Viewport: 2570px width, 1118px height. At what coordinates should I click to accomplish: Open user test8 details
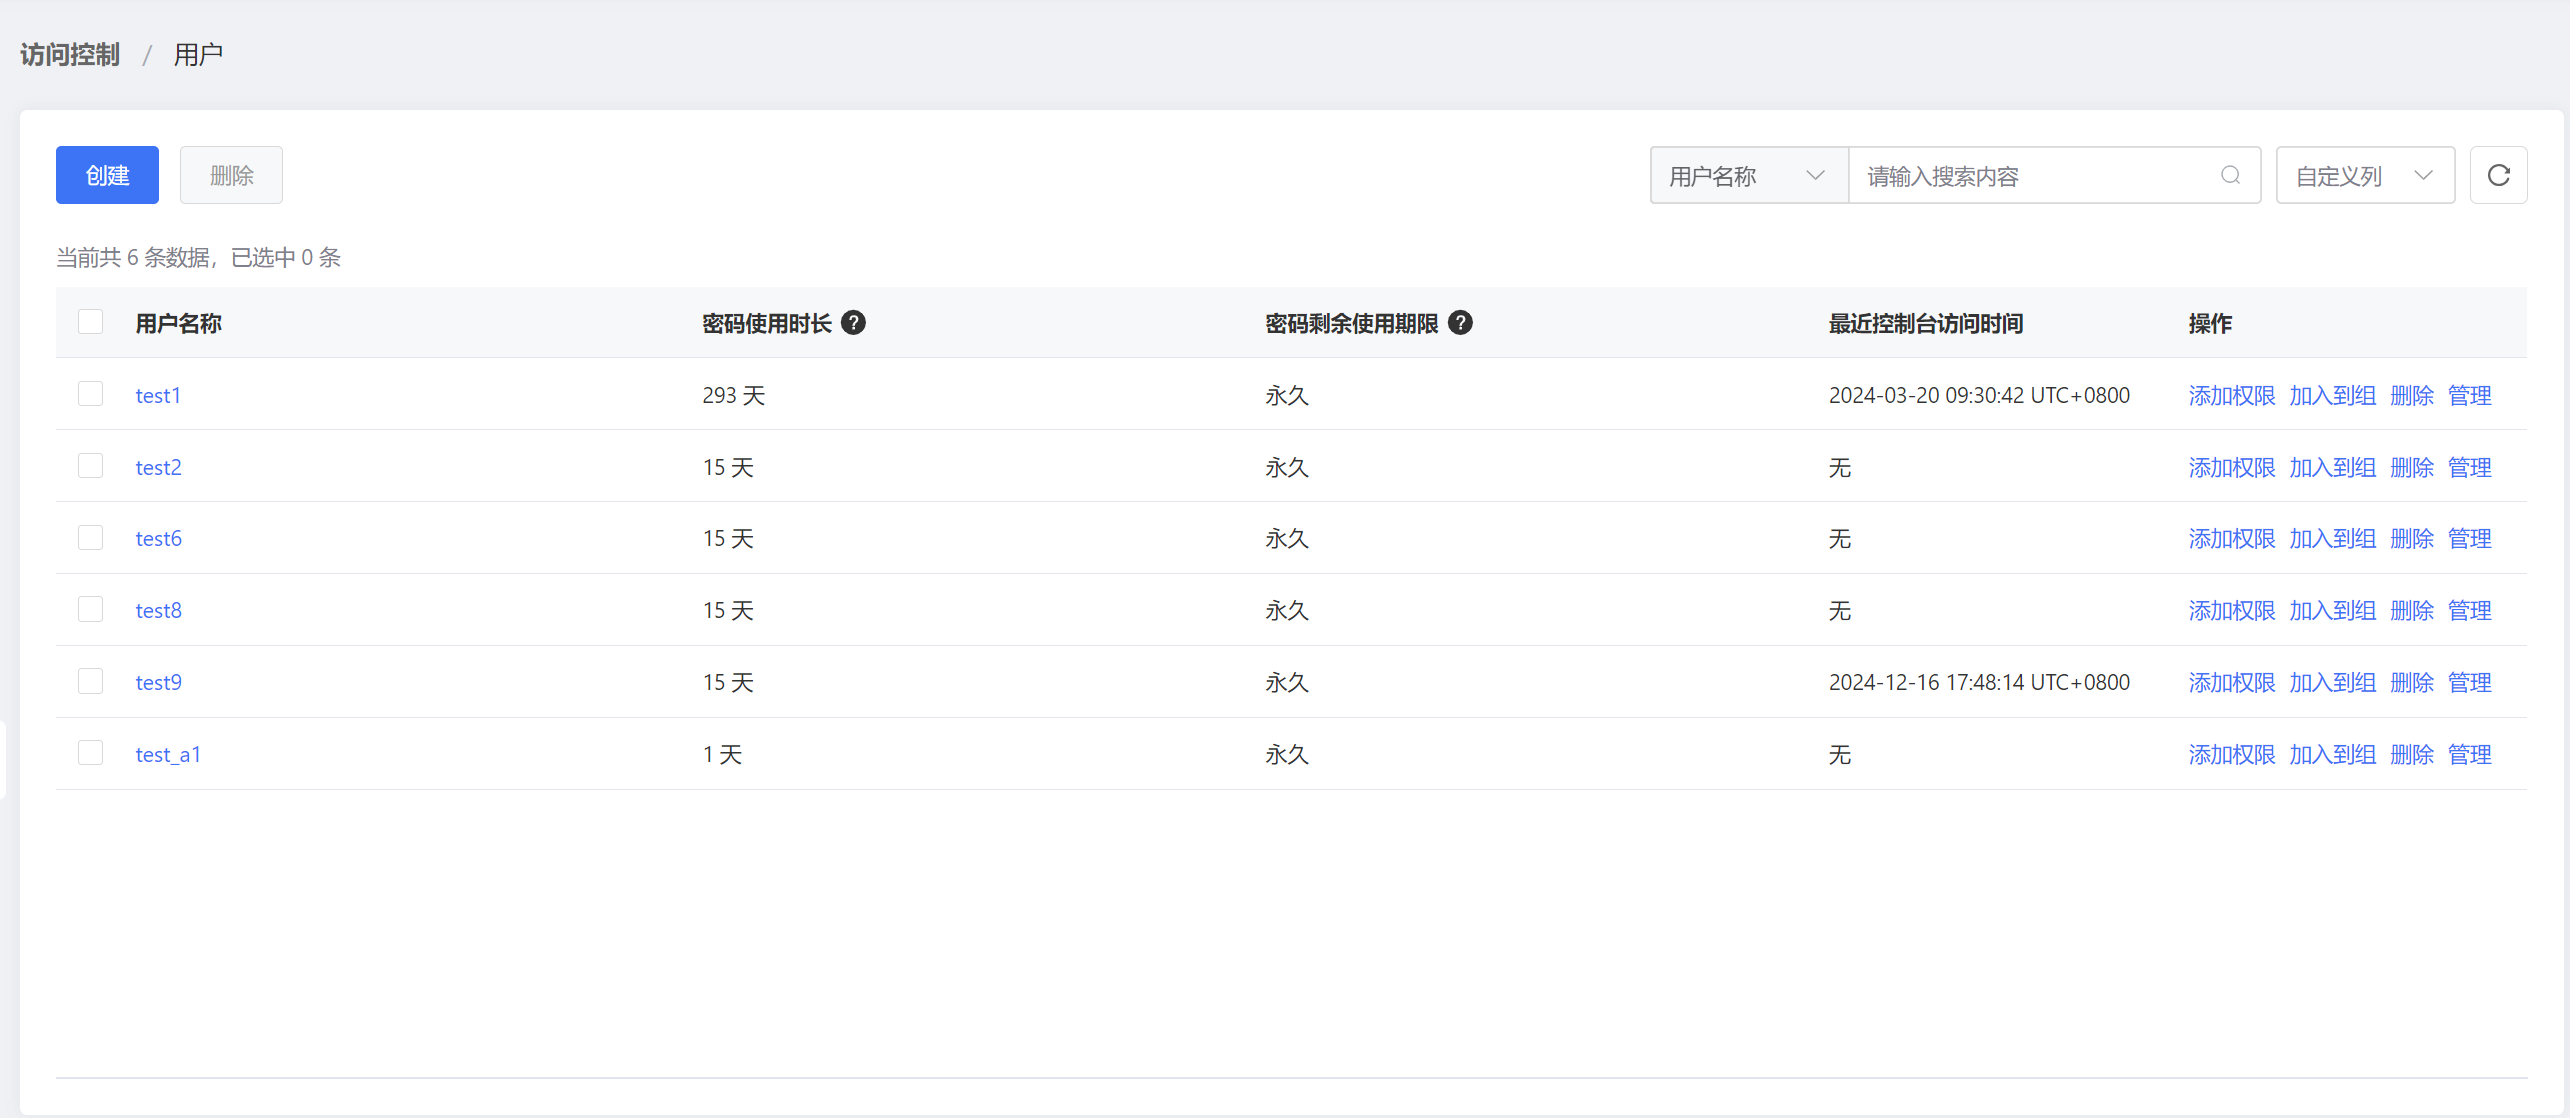coord(158,610)
